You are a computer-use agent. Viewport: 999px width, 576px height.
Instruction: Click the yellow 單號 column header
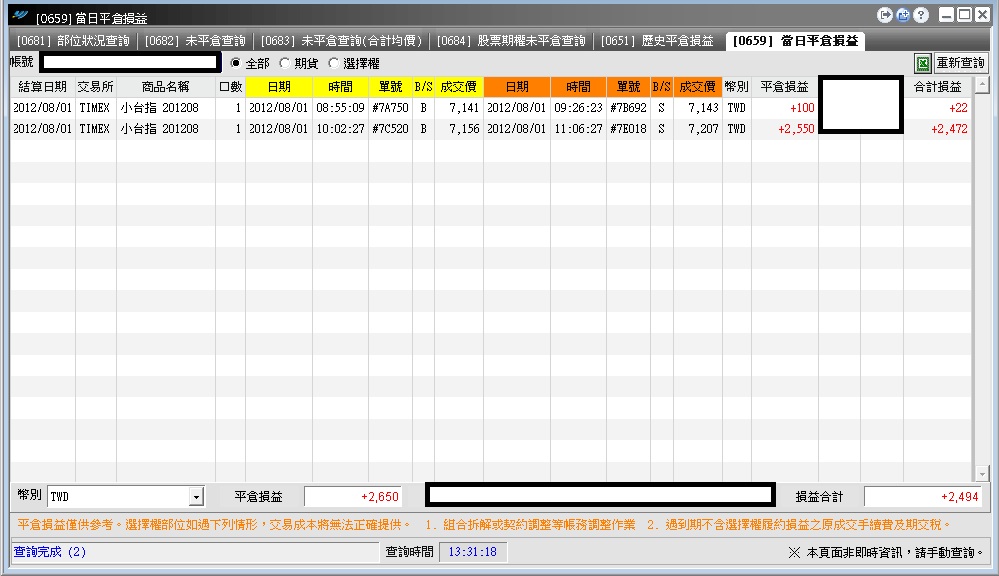tap(391, 87)
